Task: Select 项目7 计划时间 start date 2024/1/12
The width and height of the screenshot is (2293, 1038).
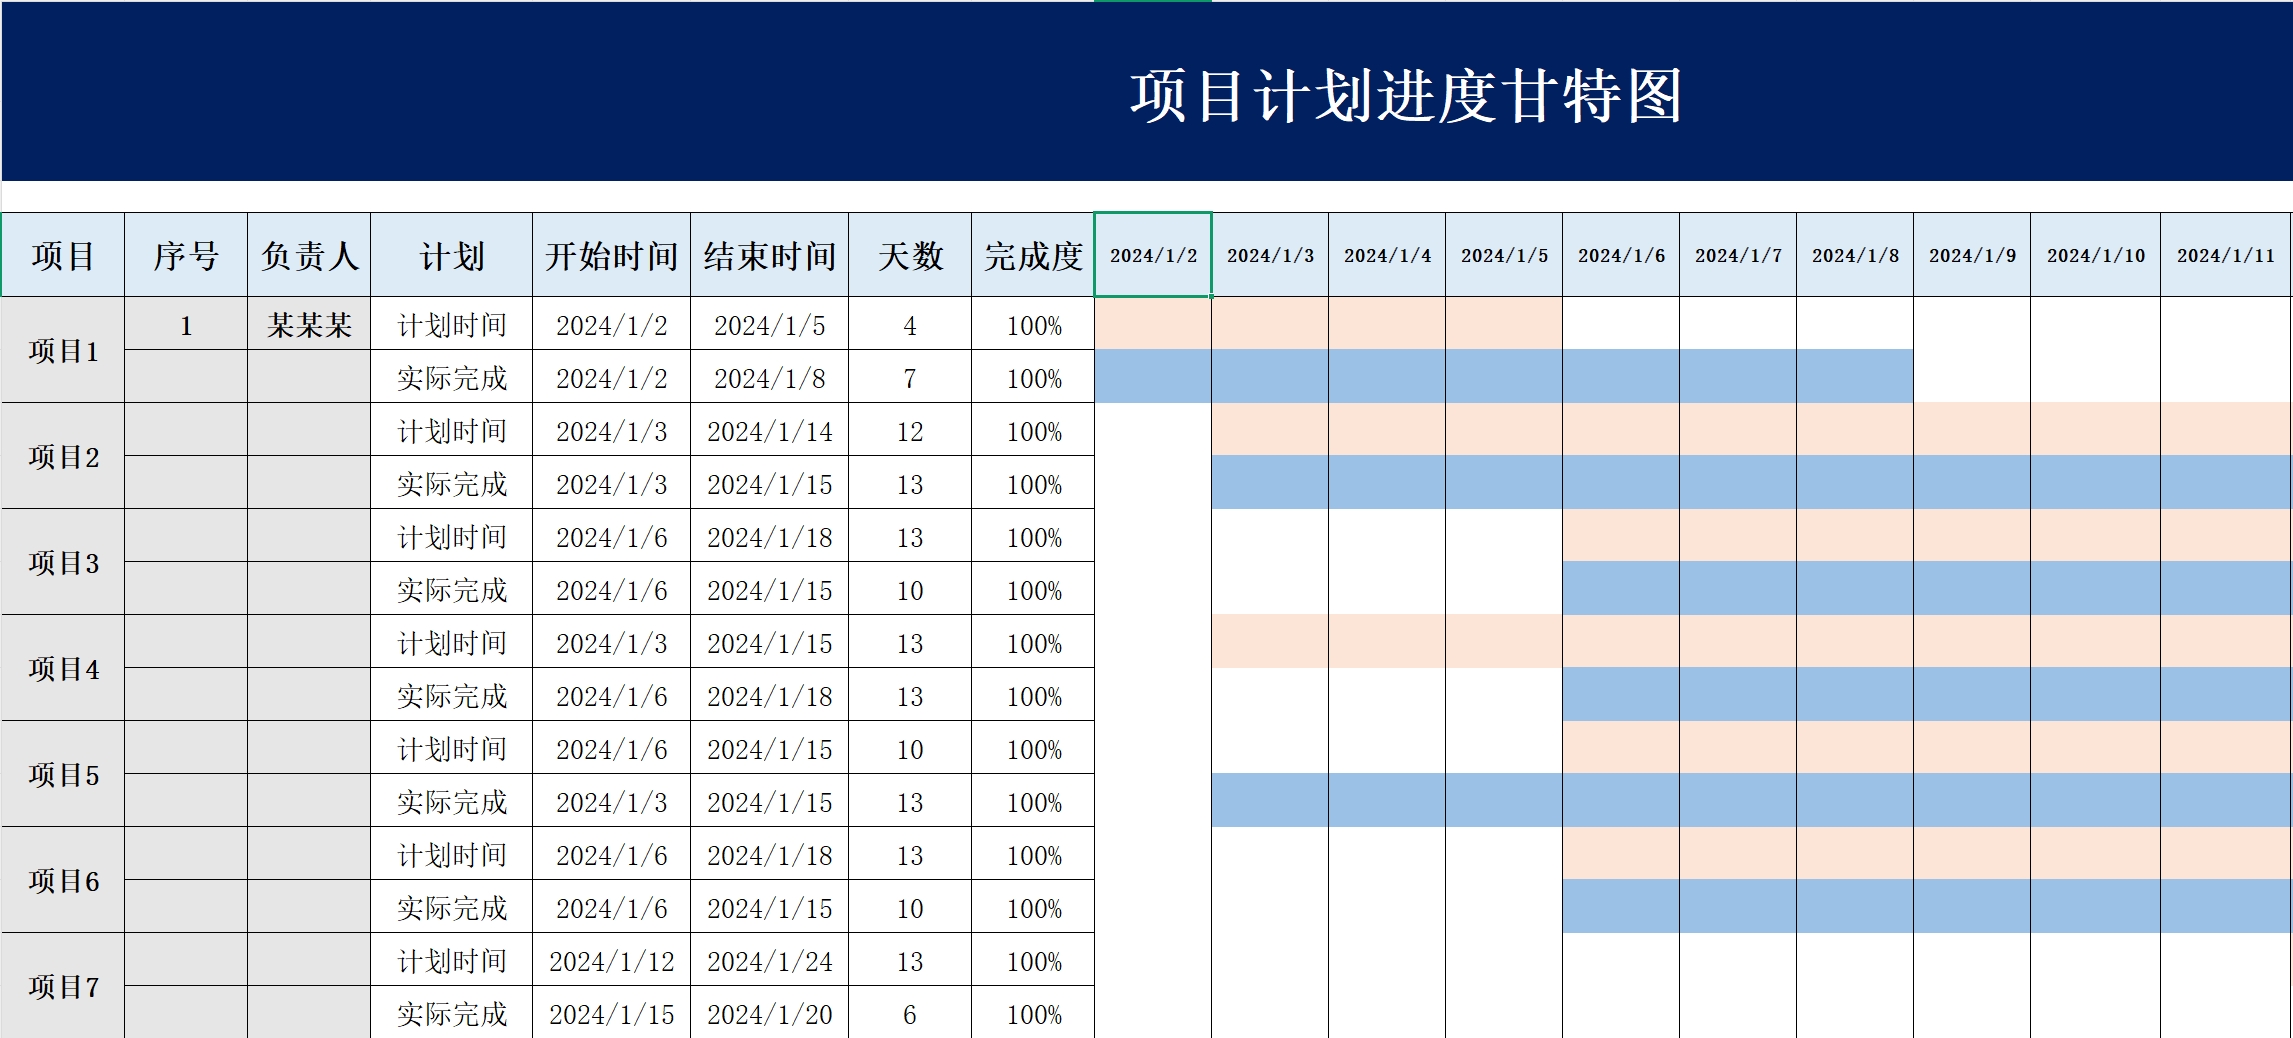Action: coord(611,960)
